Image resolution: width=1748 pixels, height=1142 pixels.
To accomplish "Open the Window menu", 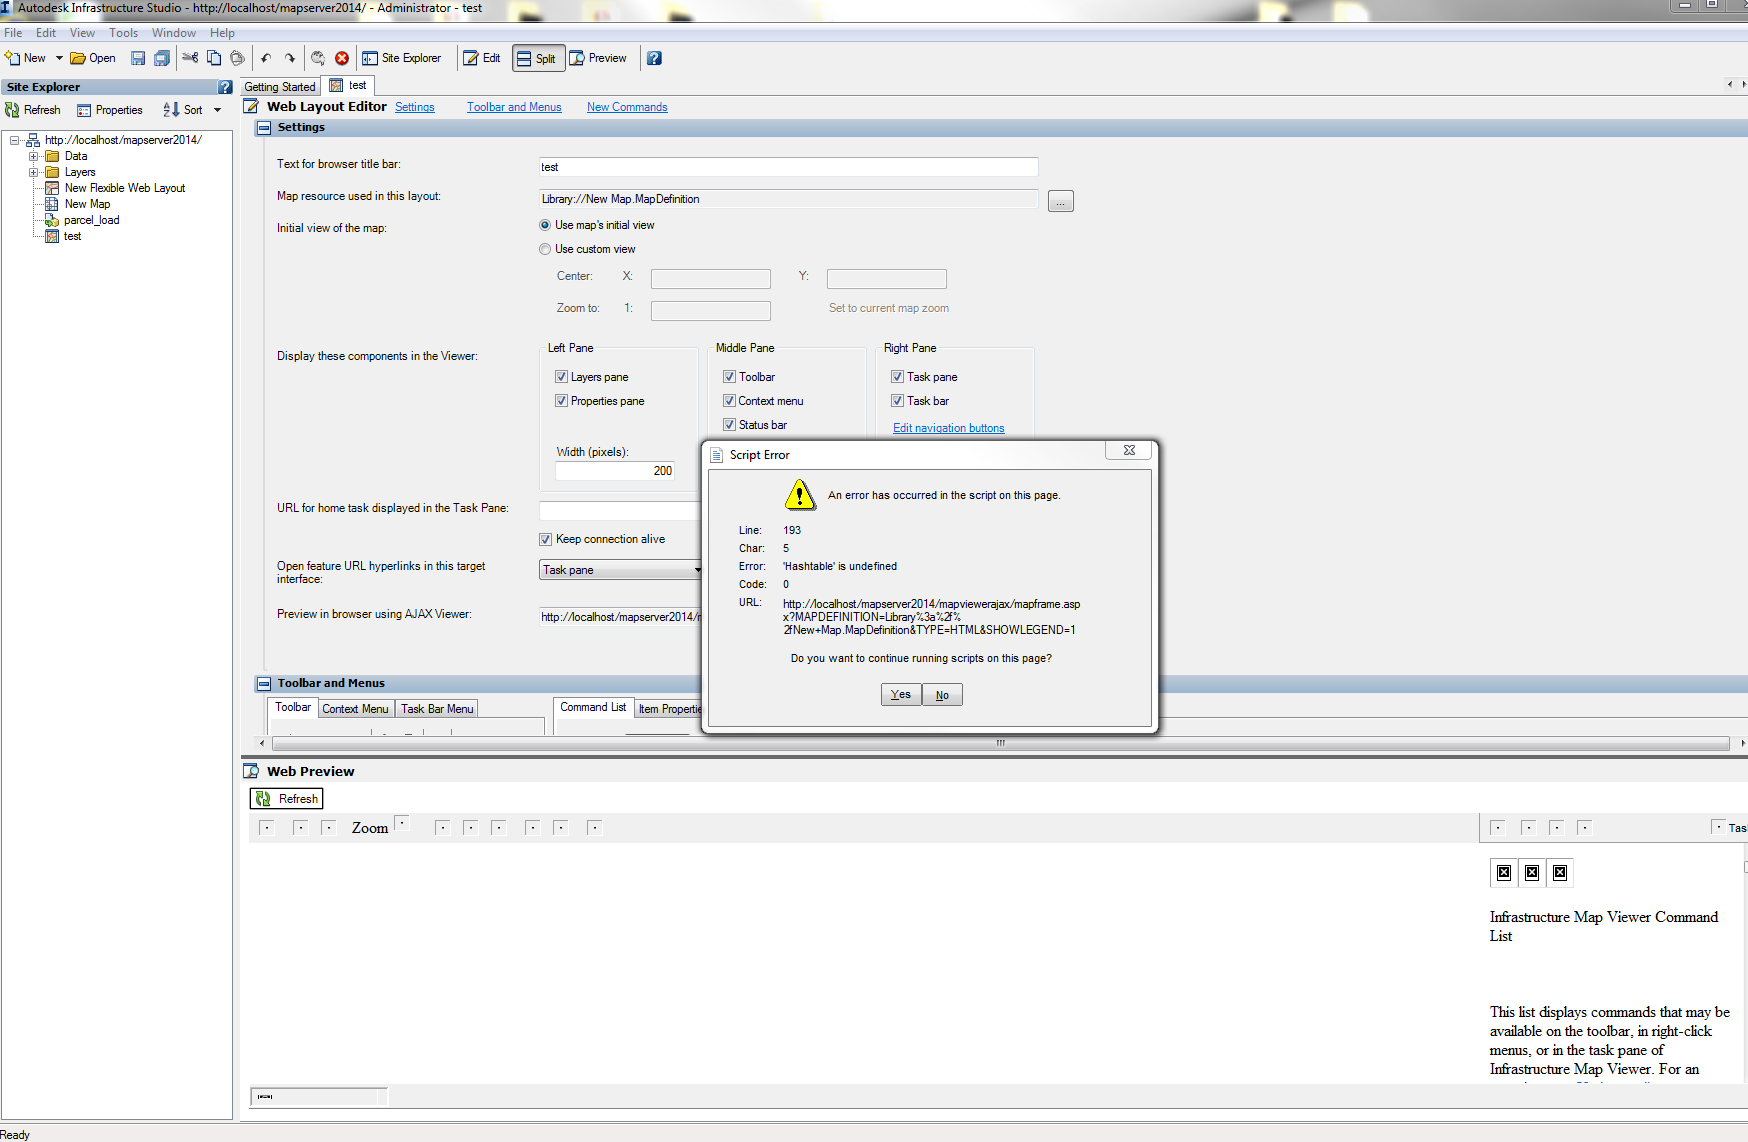I will tap(174, 33).
